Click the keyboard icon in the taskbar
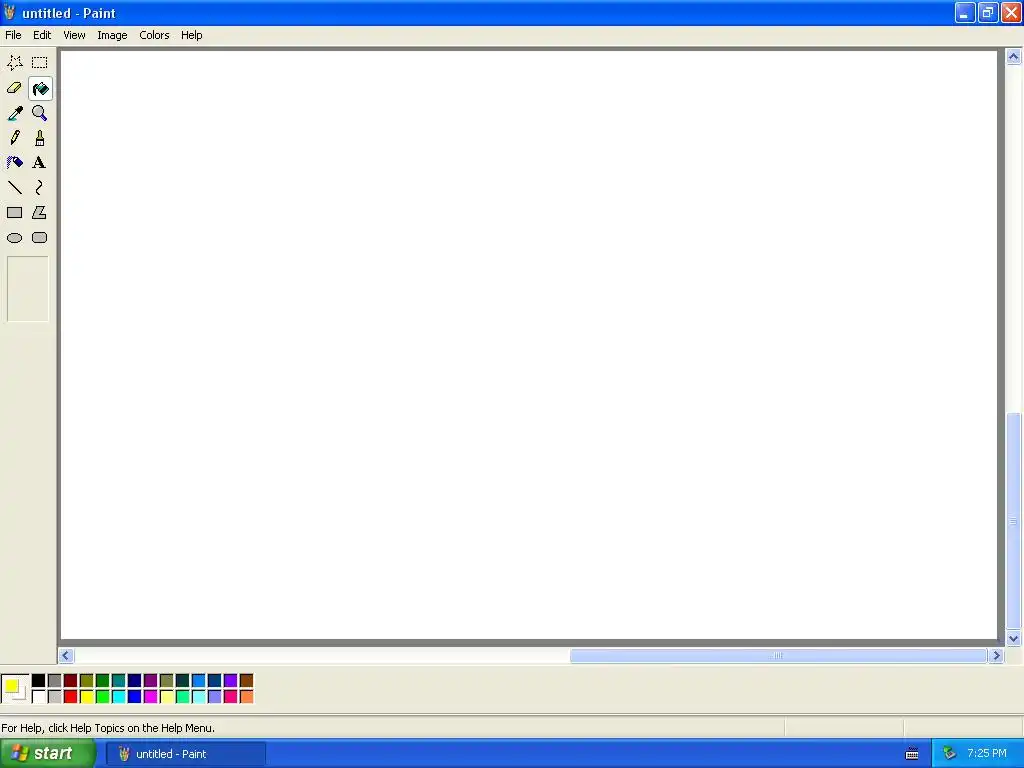 coord(912,754)
